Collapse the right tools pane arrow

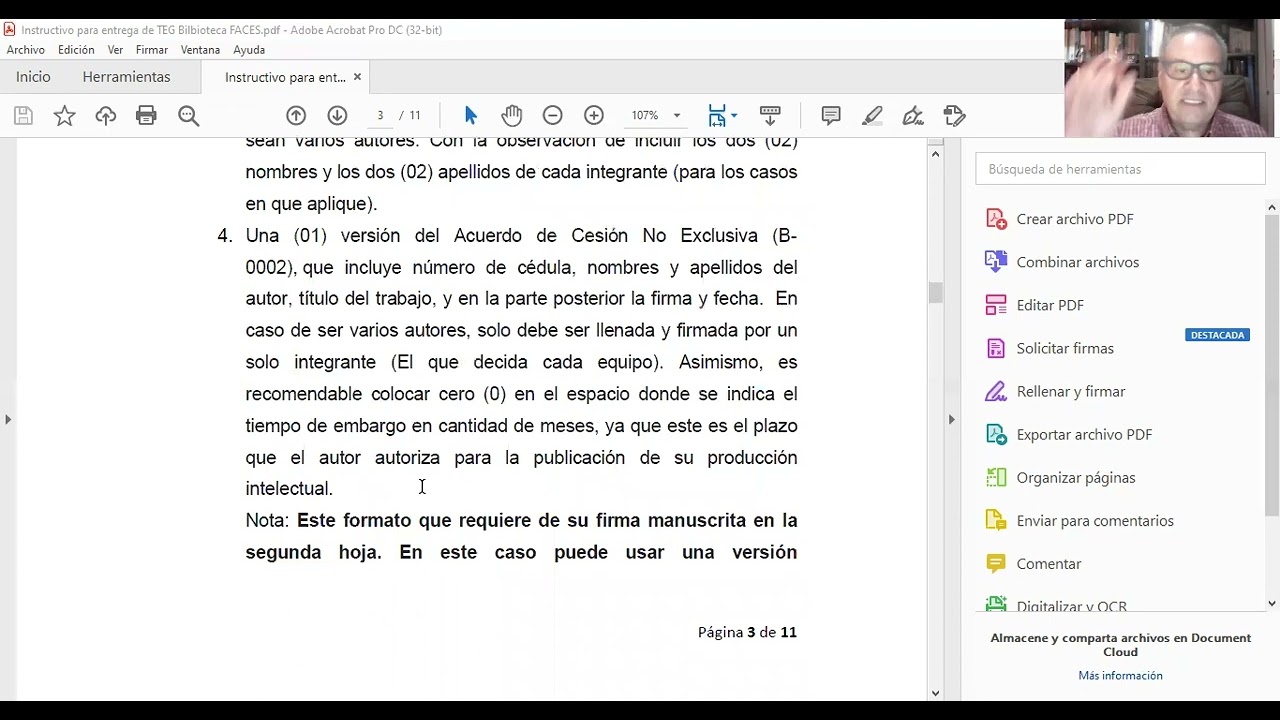pos(951,419)
